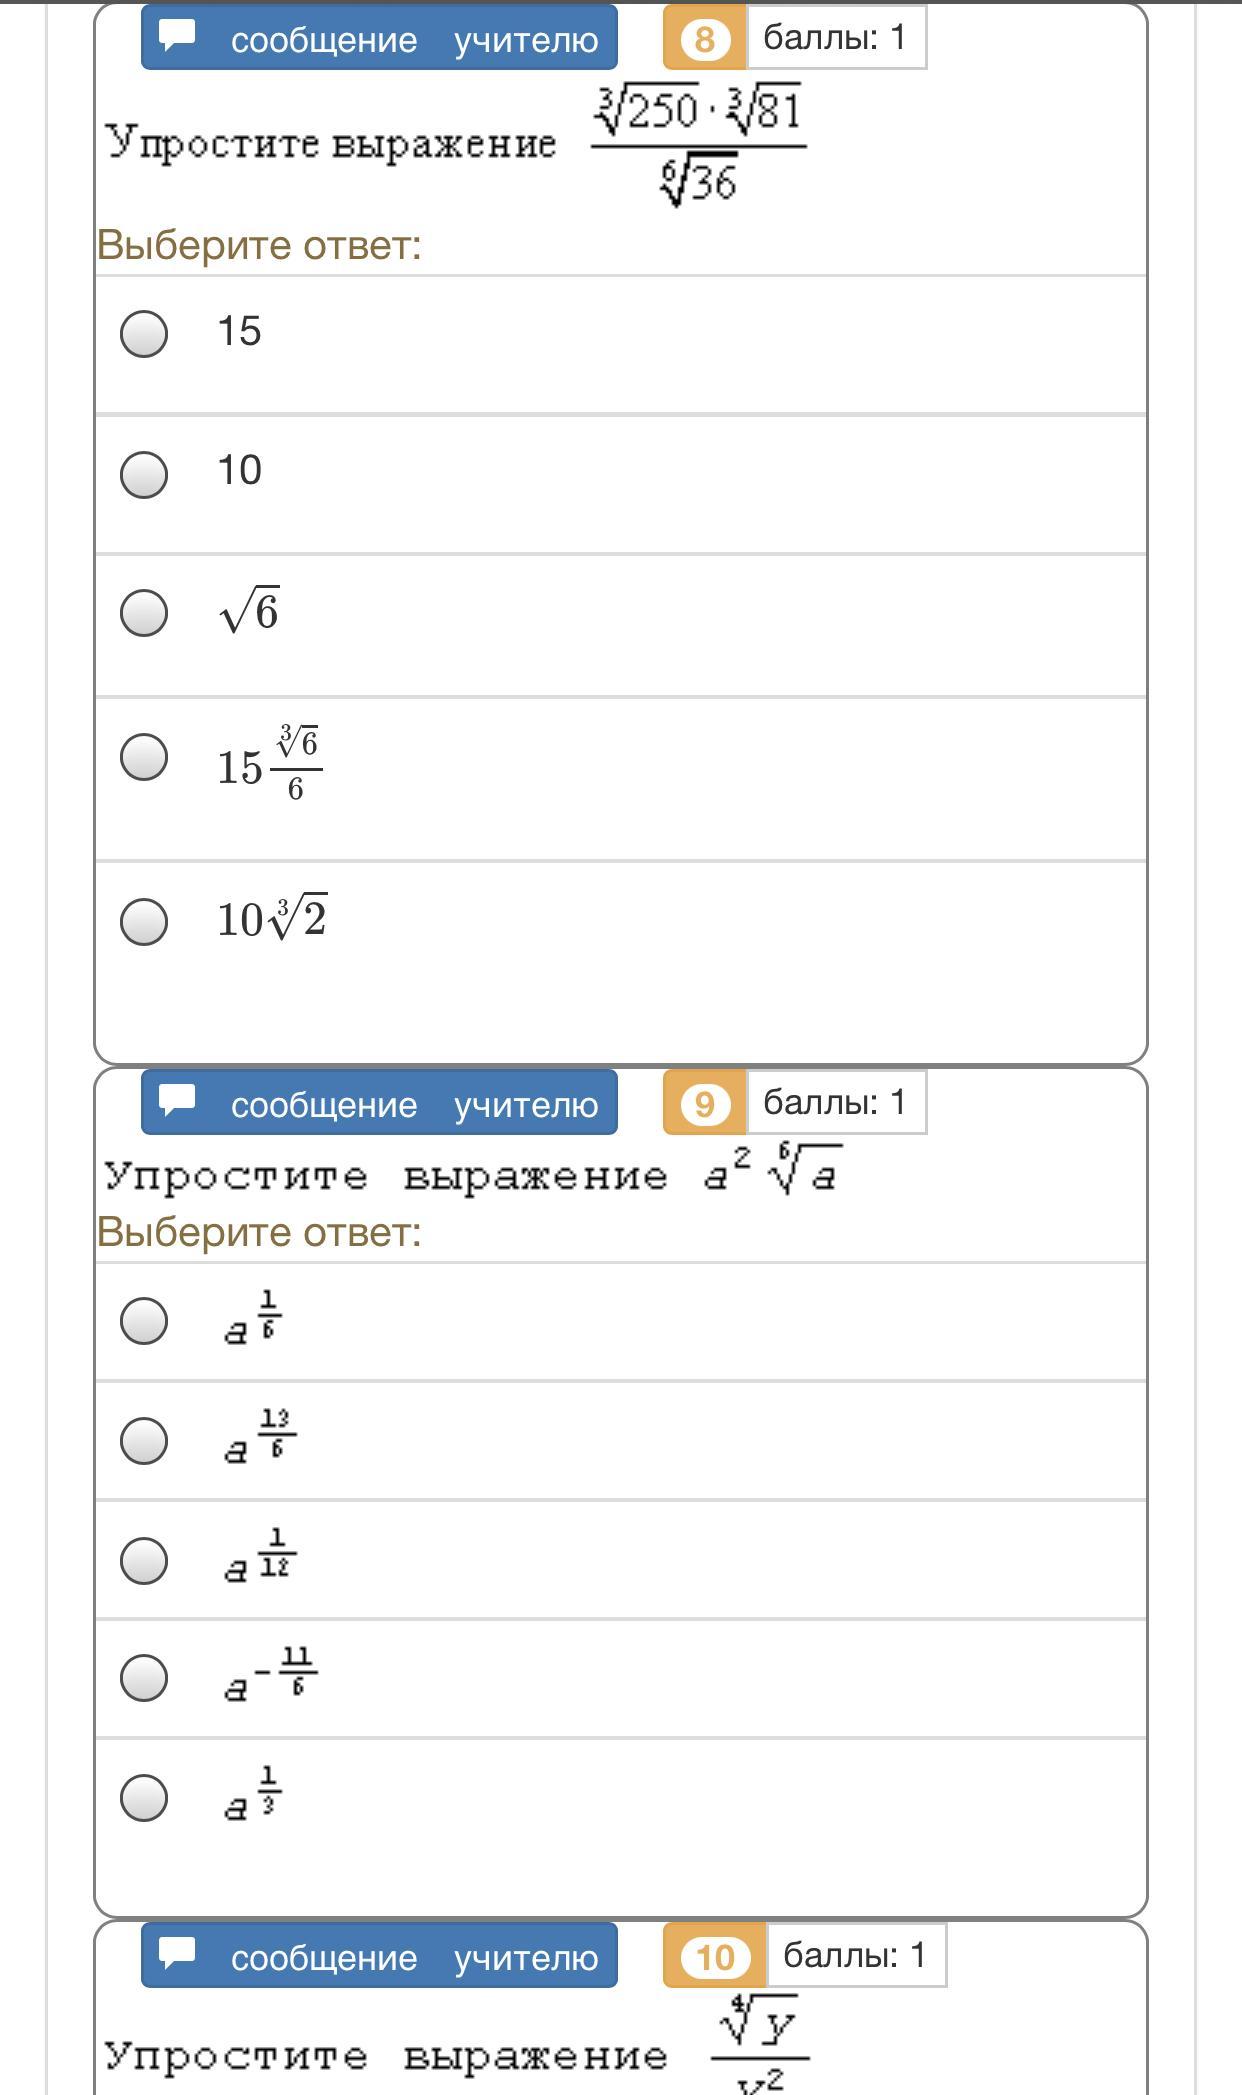1242x2095 pixels.
Task: Pick the 15 times cube root fraction option
Action: (144, 757)
